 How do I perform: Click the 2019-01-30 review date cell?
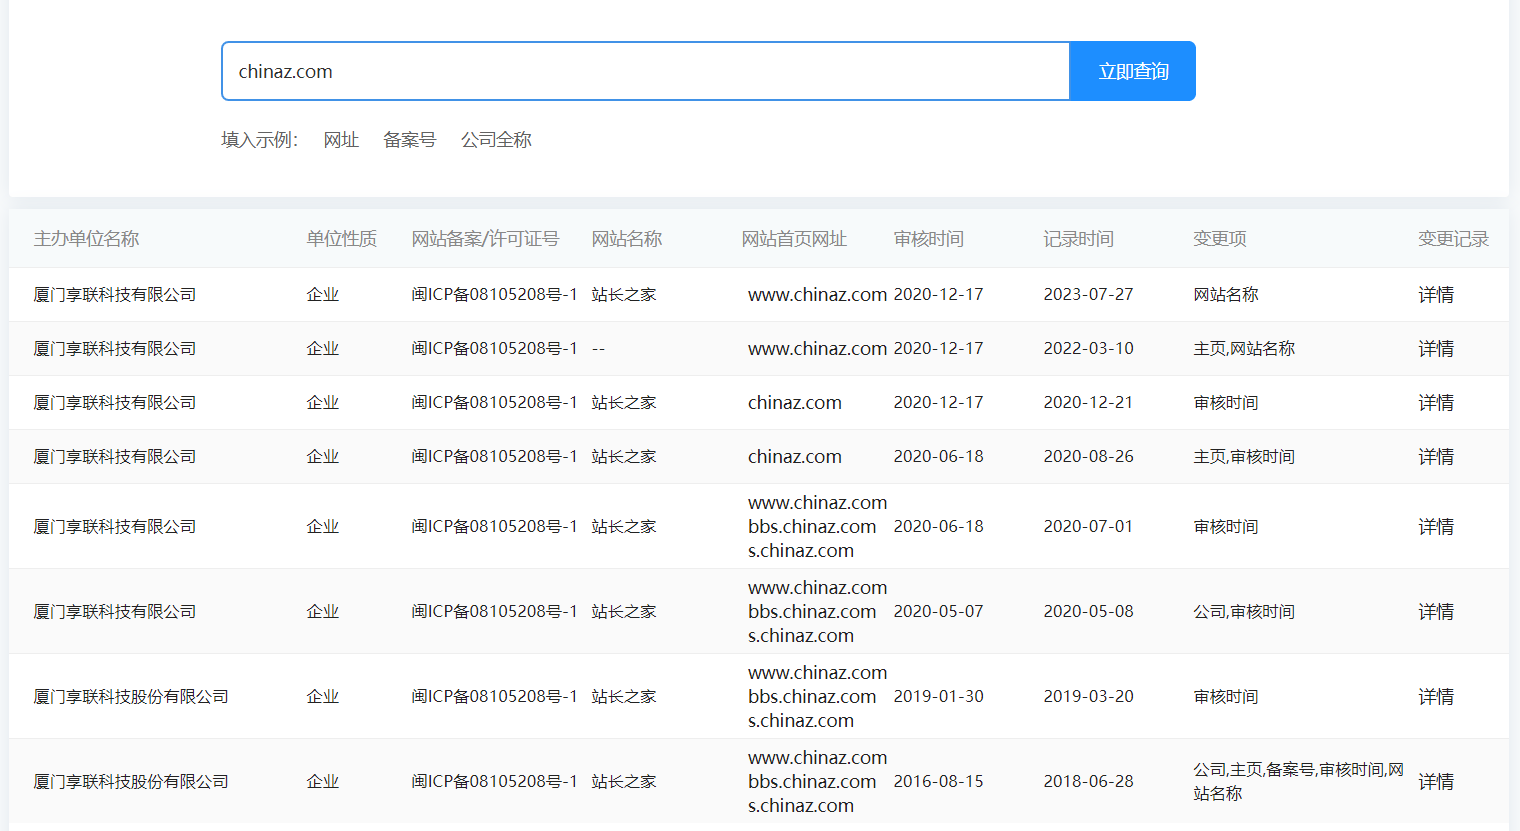[938, 697]
